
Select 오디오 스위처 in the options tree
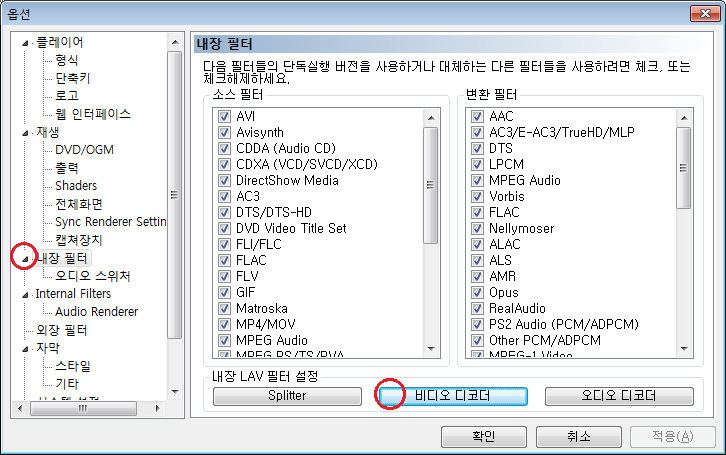93,276
